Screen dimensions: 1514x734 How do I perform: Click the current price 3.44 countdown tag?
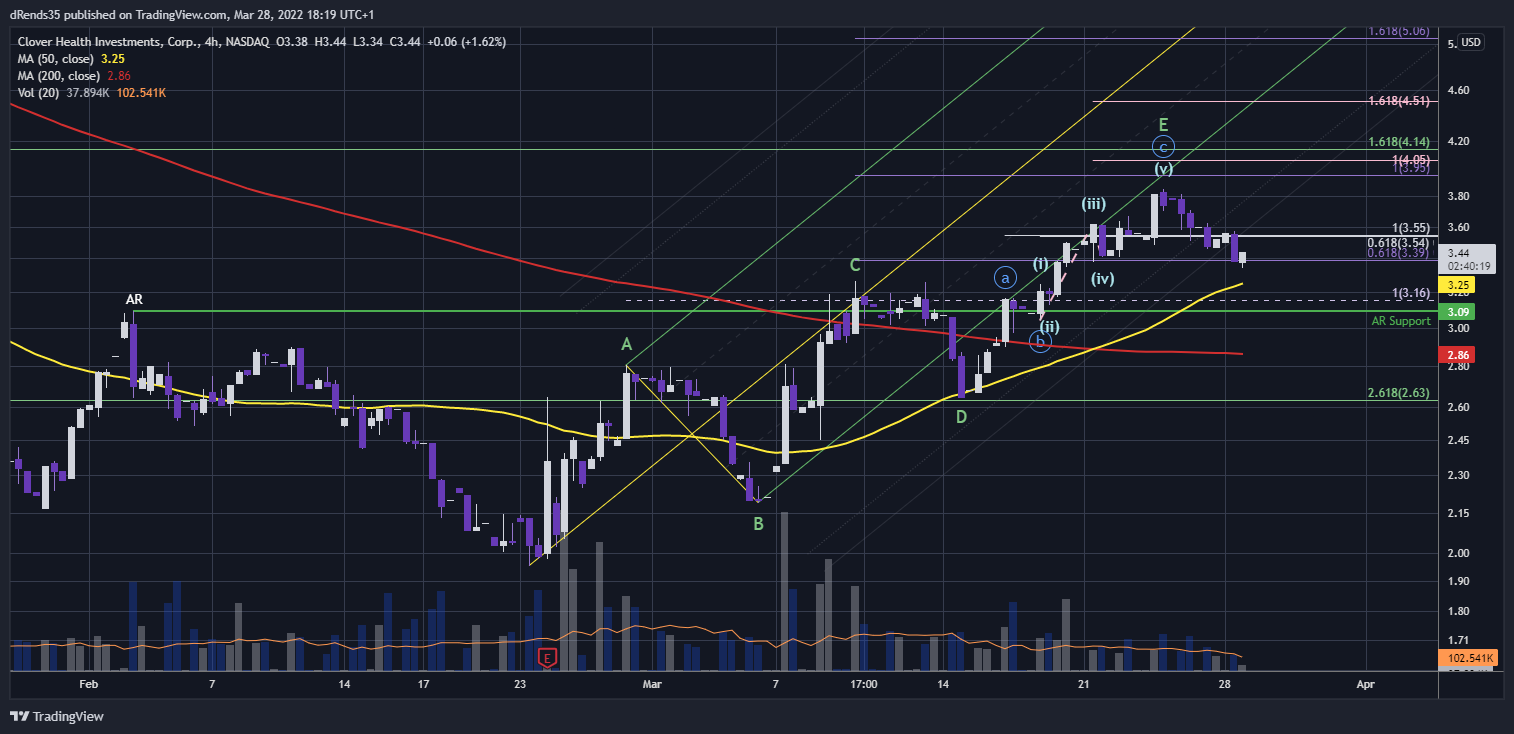pyautogui.click(x=1467, y=259)
